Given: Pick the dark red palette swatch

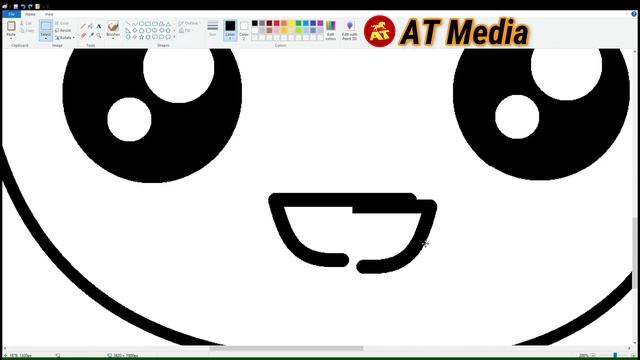Looking at the screenshot, I should pos(269,23).
